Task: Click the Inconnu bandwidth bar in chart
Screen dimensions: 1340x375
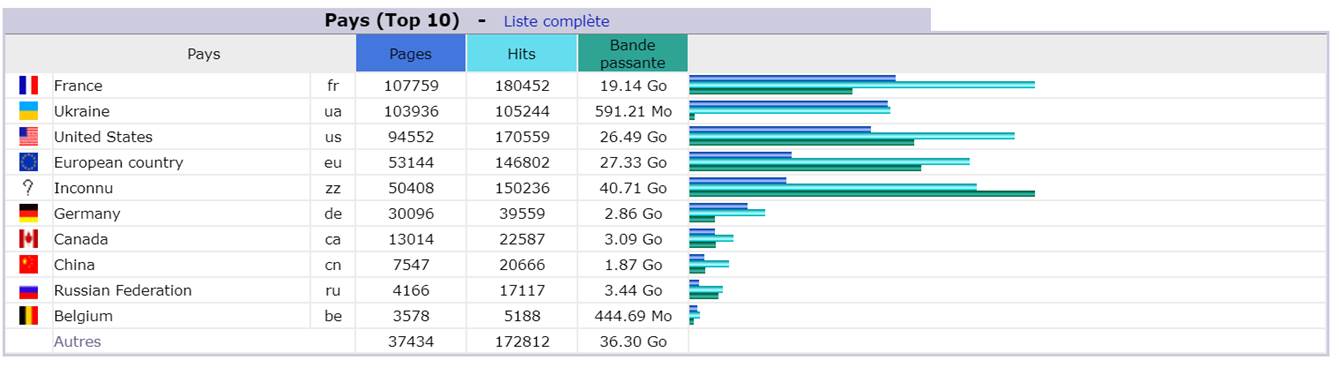Action: tap(862, 193)
